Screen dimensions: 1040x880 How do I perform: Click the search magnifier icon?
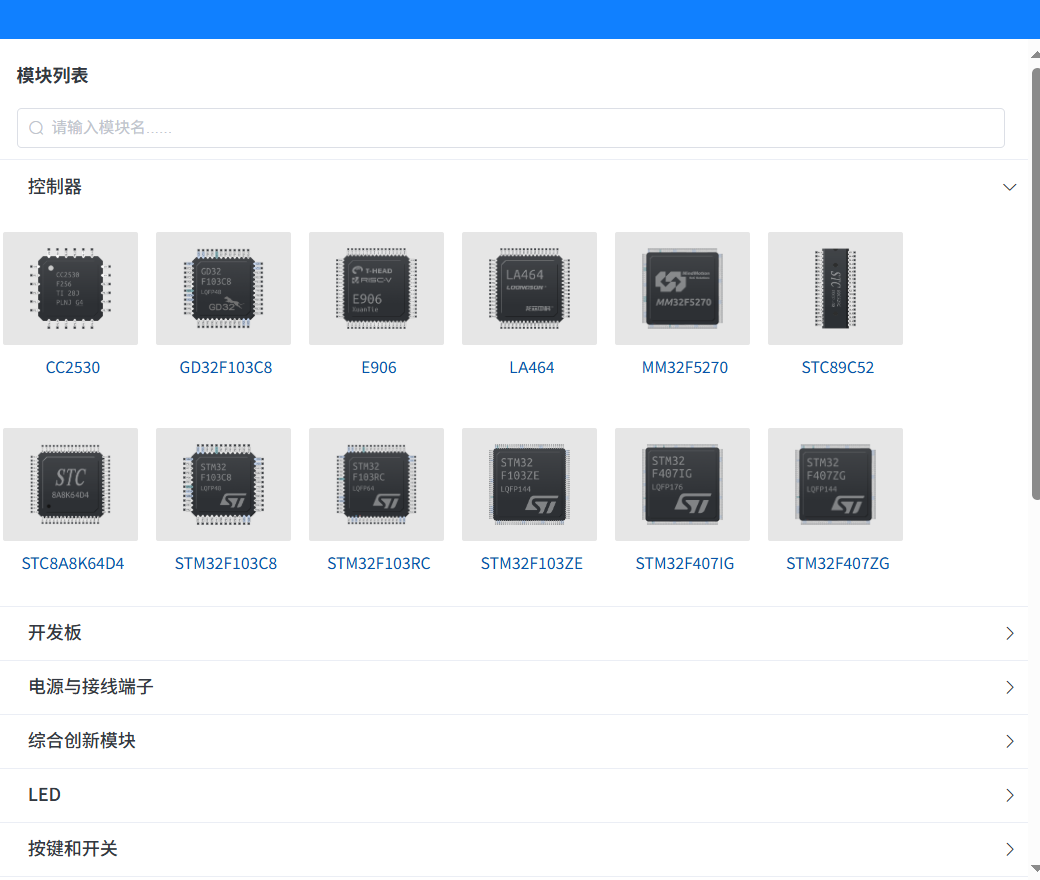[x=36, y=128]
